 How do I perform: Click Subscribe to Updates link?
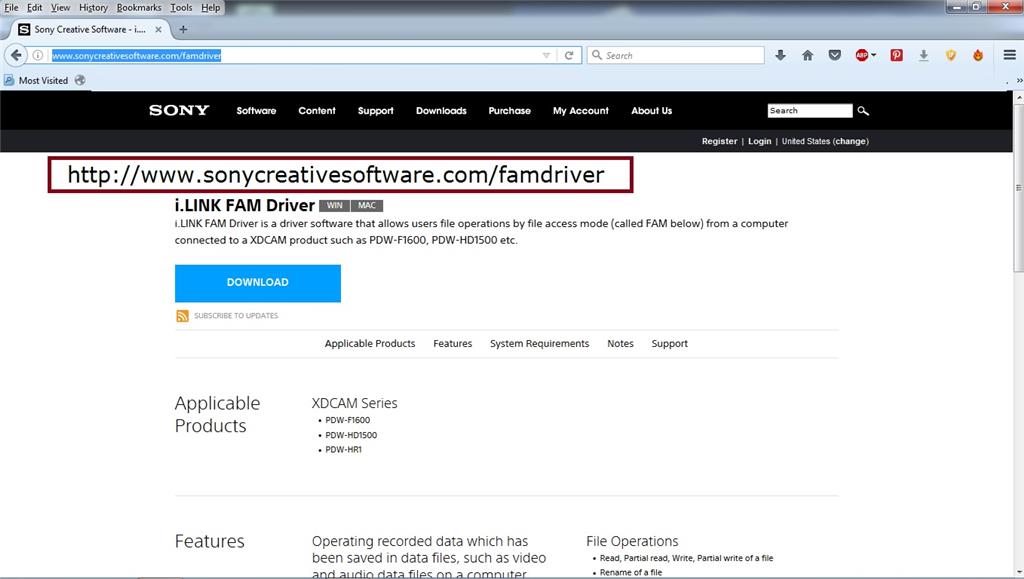pyautogui.click(x=236, y=316)
